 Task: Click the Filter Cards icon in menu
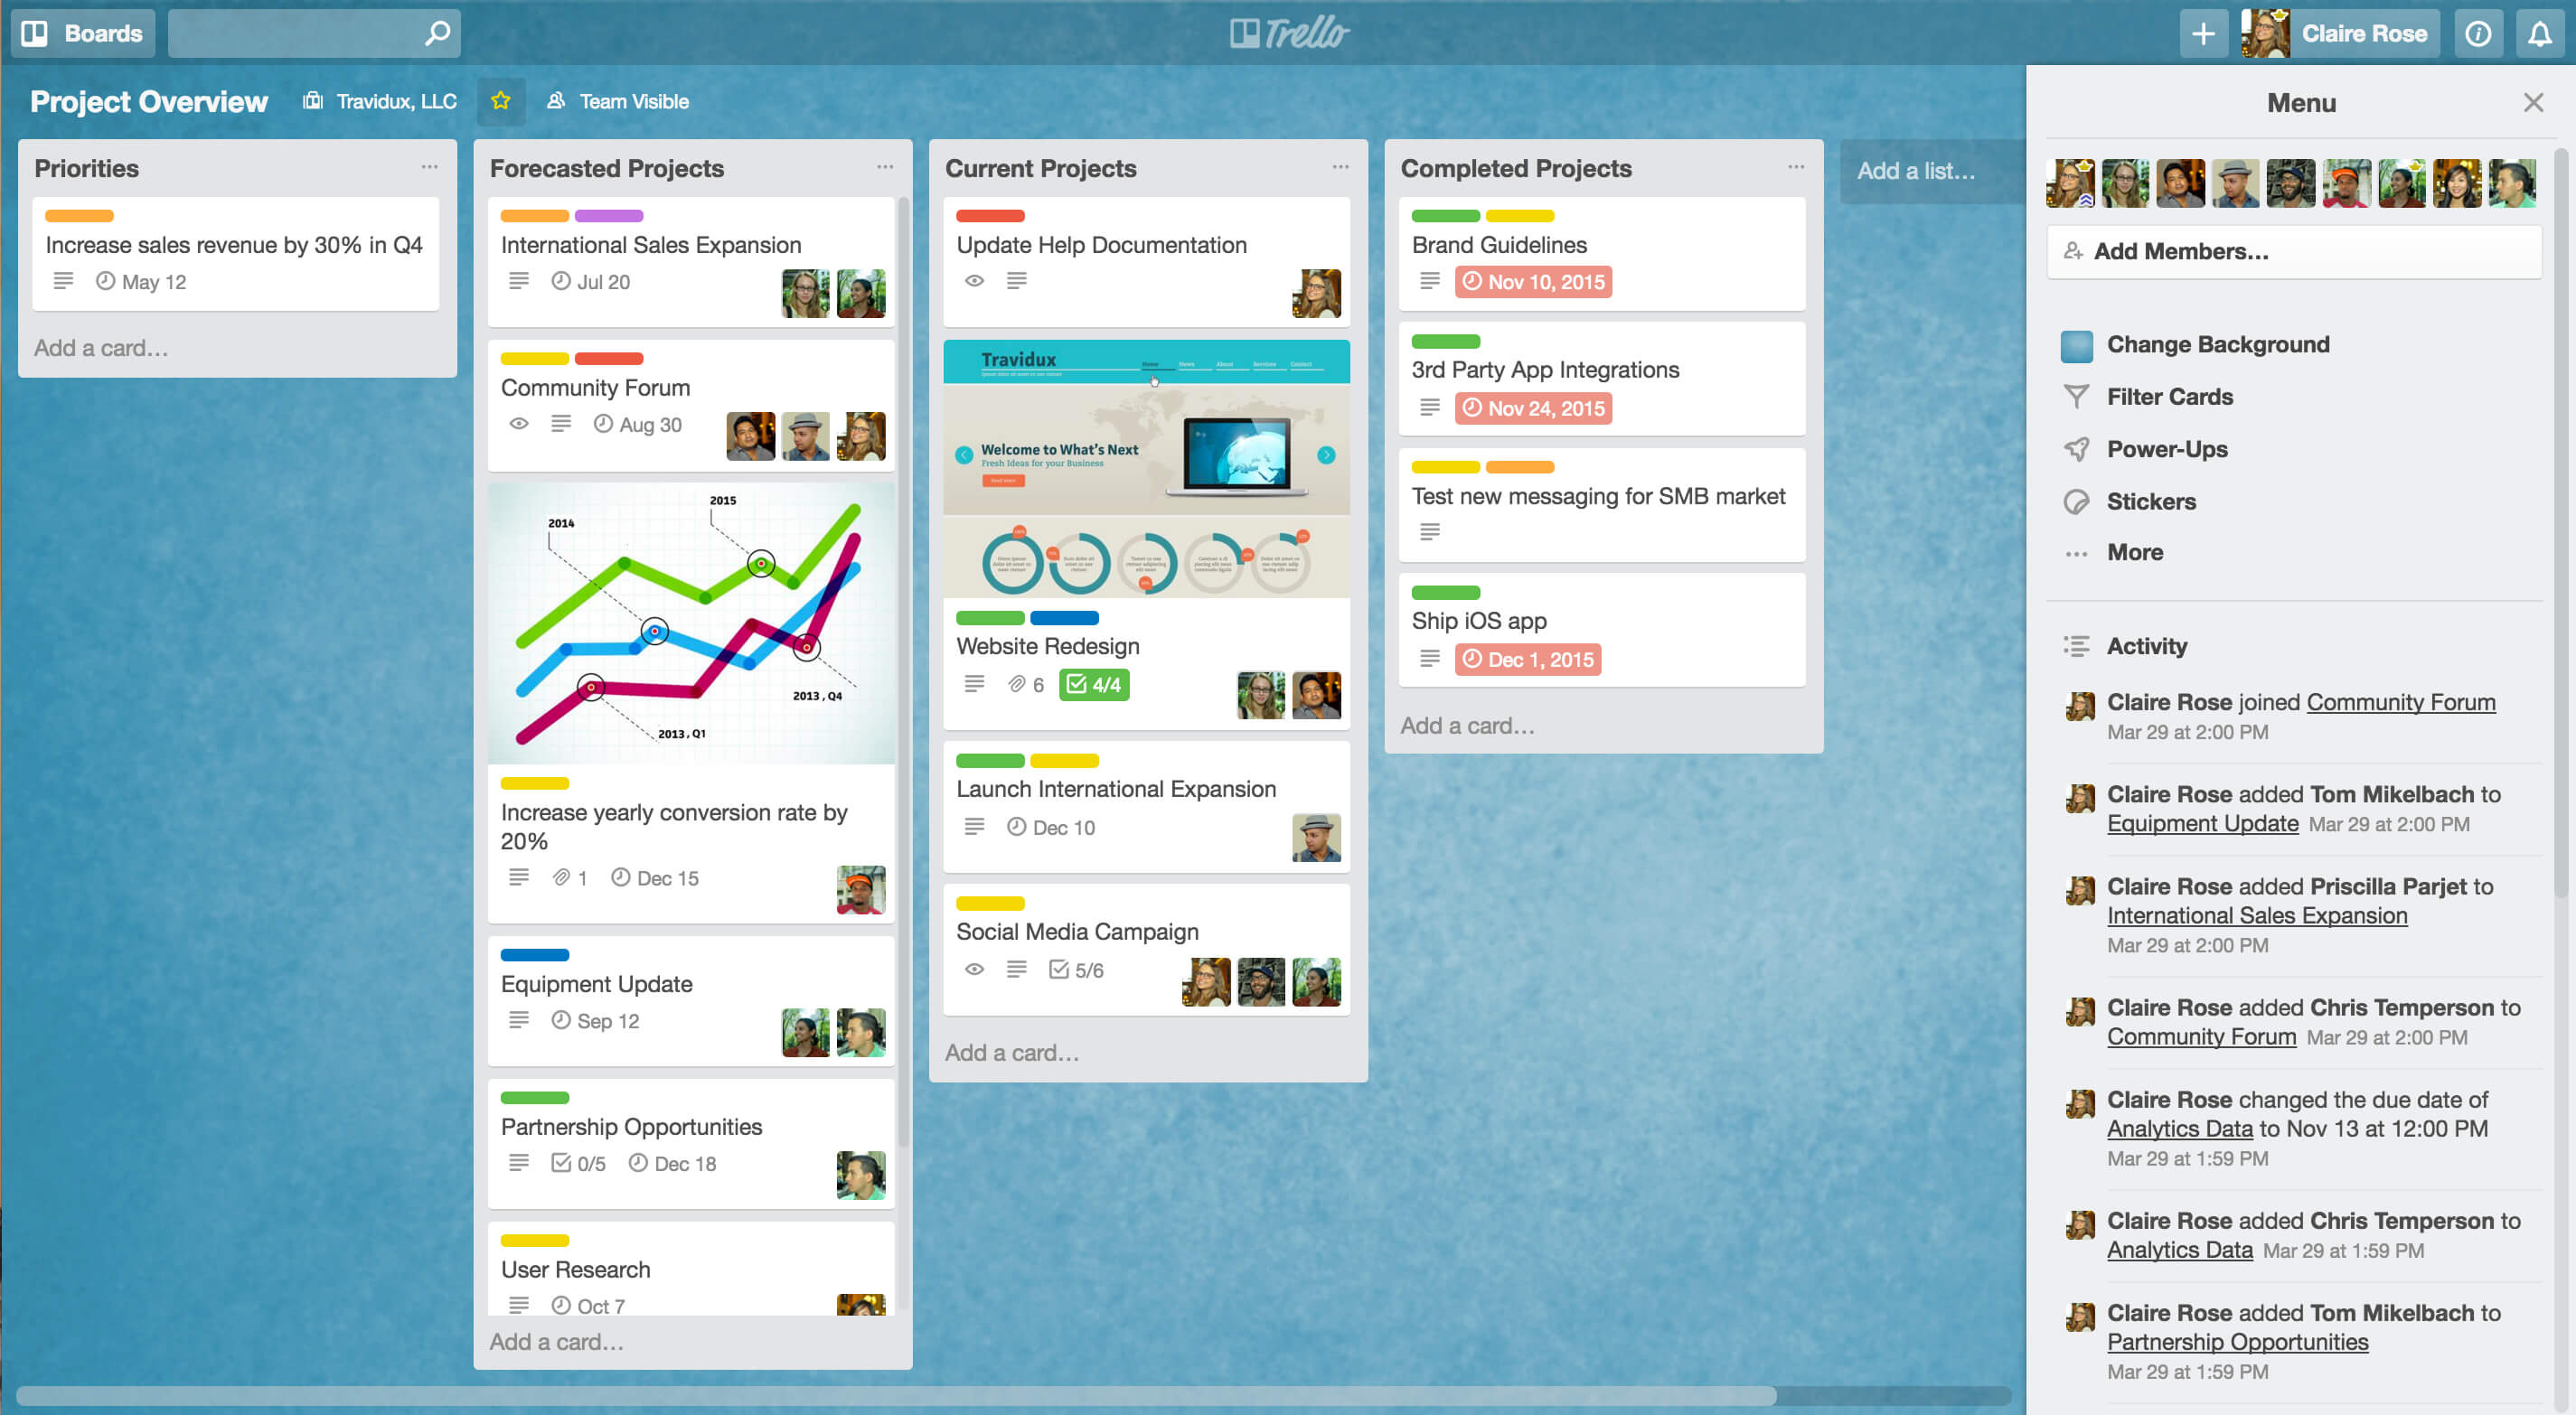pos(2076,396)
